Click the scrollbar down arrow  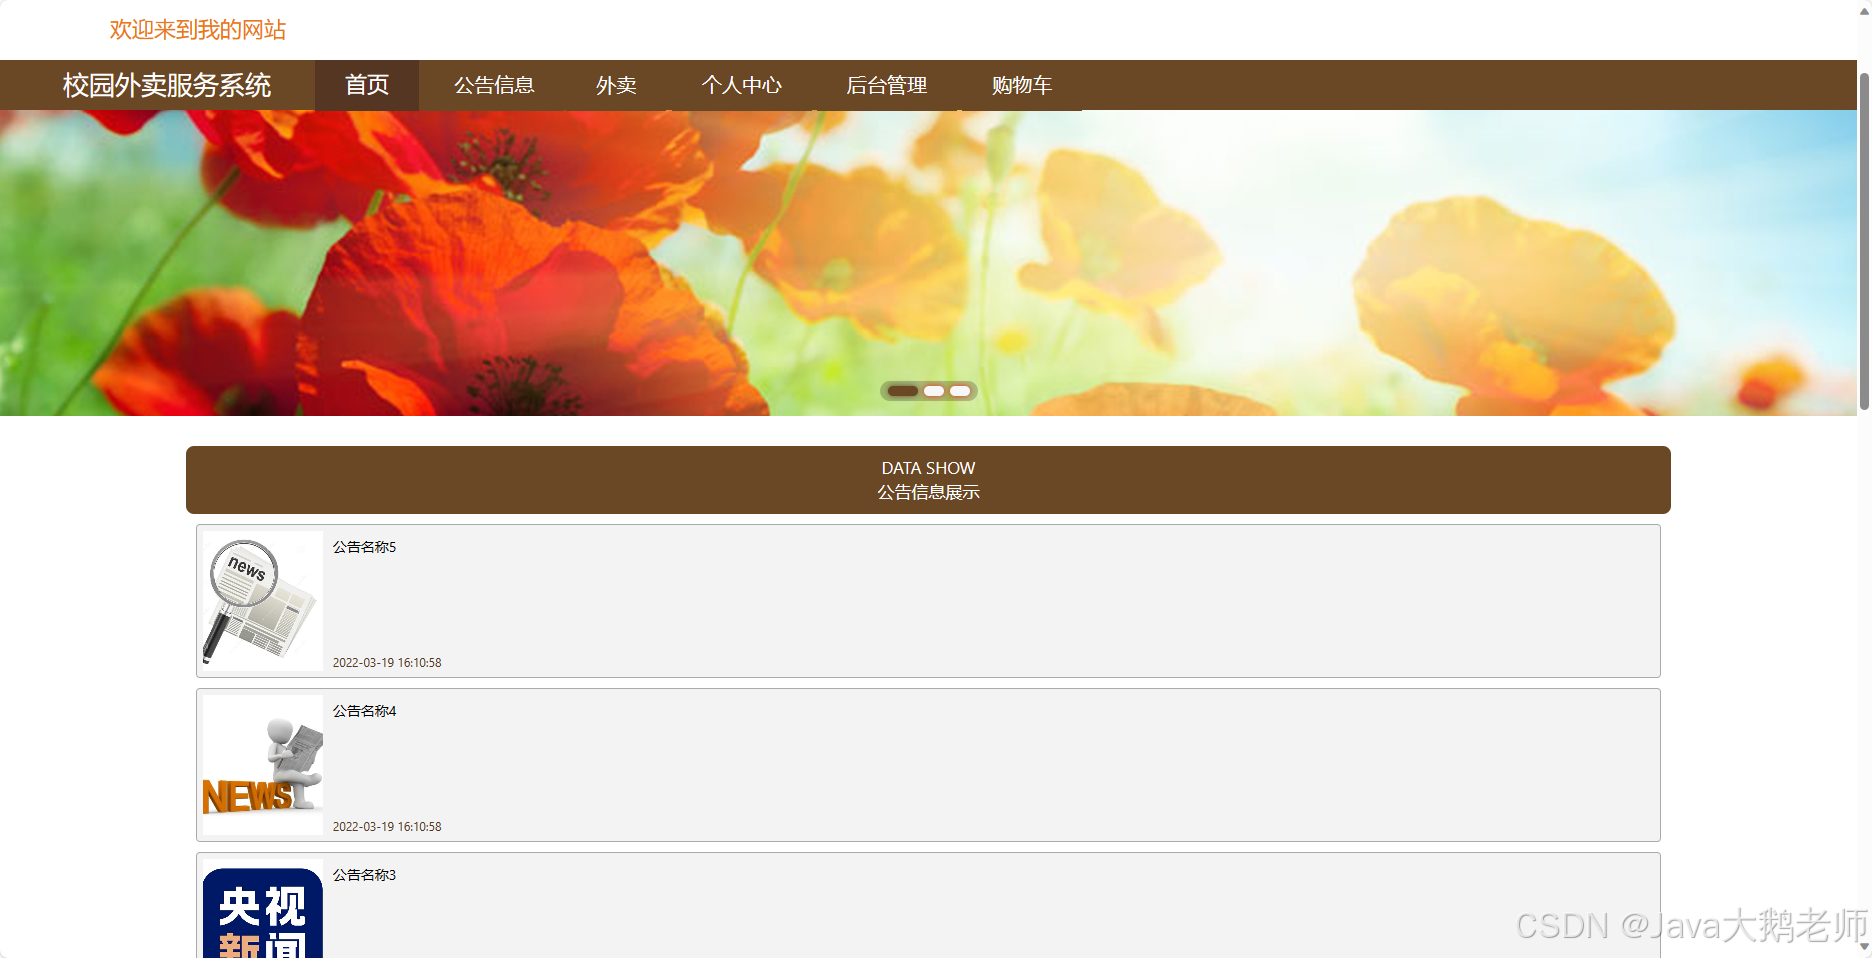(1864, 946)
